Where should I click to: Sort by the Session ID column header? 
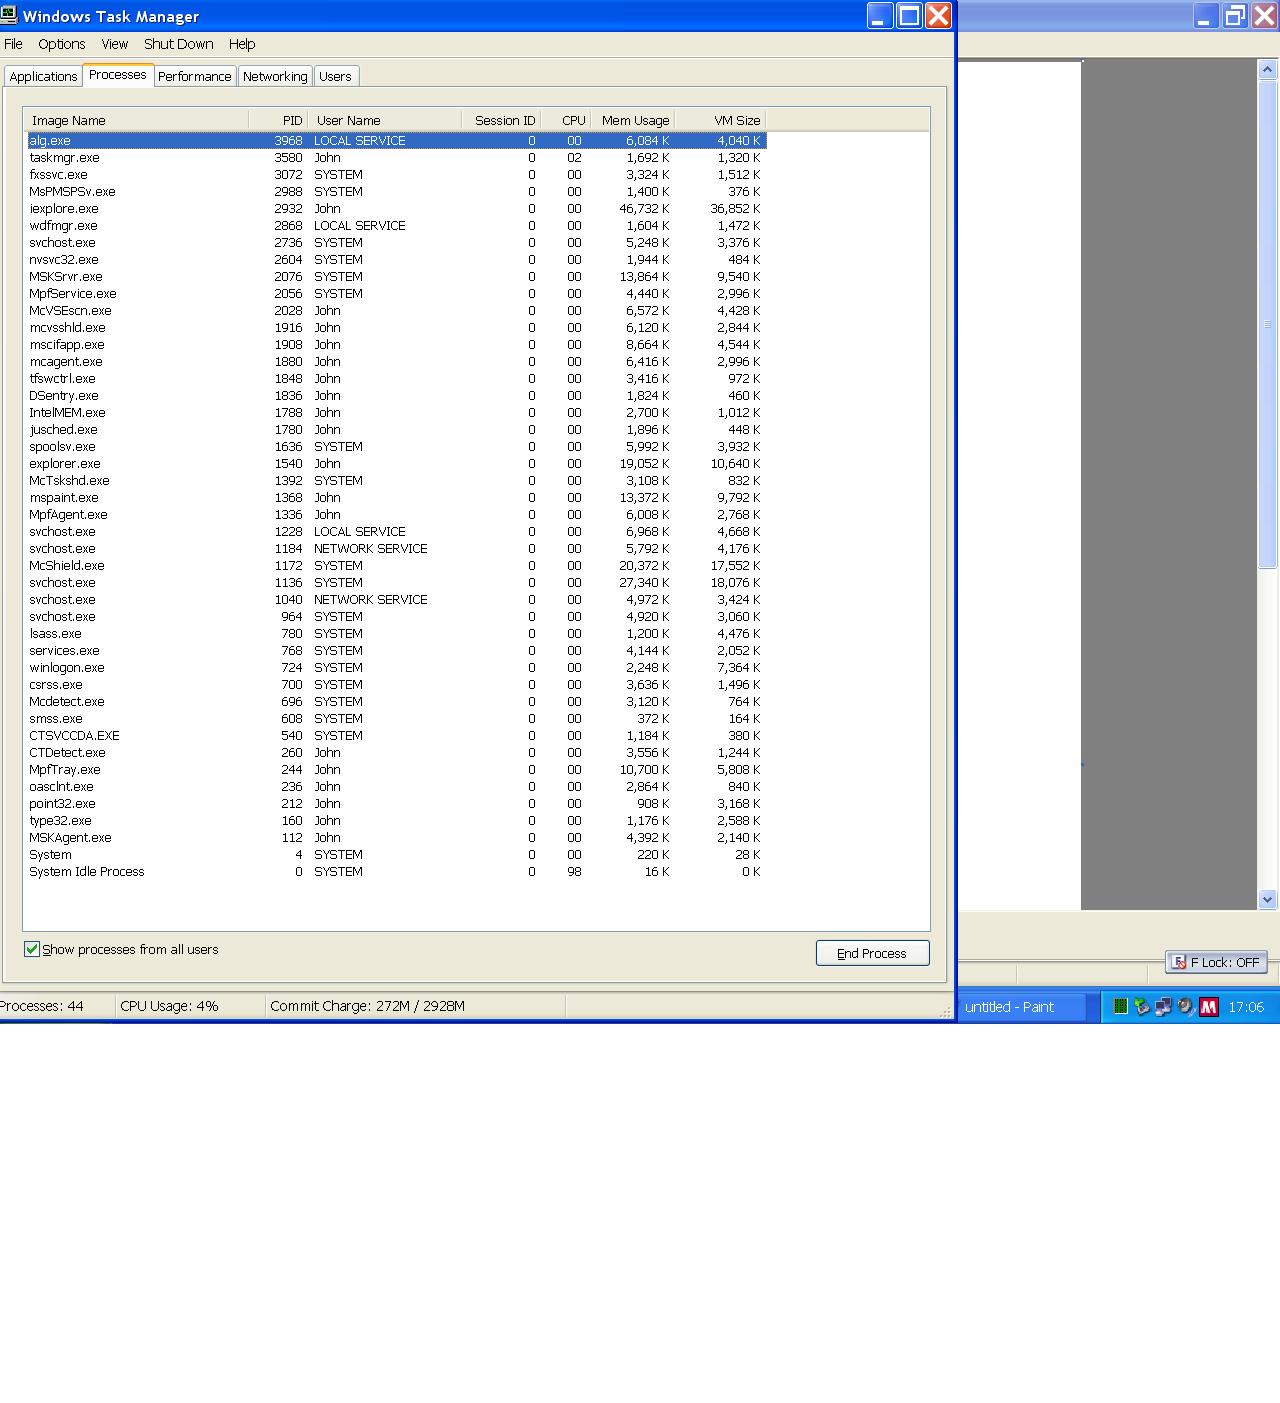[502, 120]
